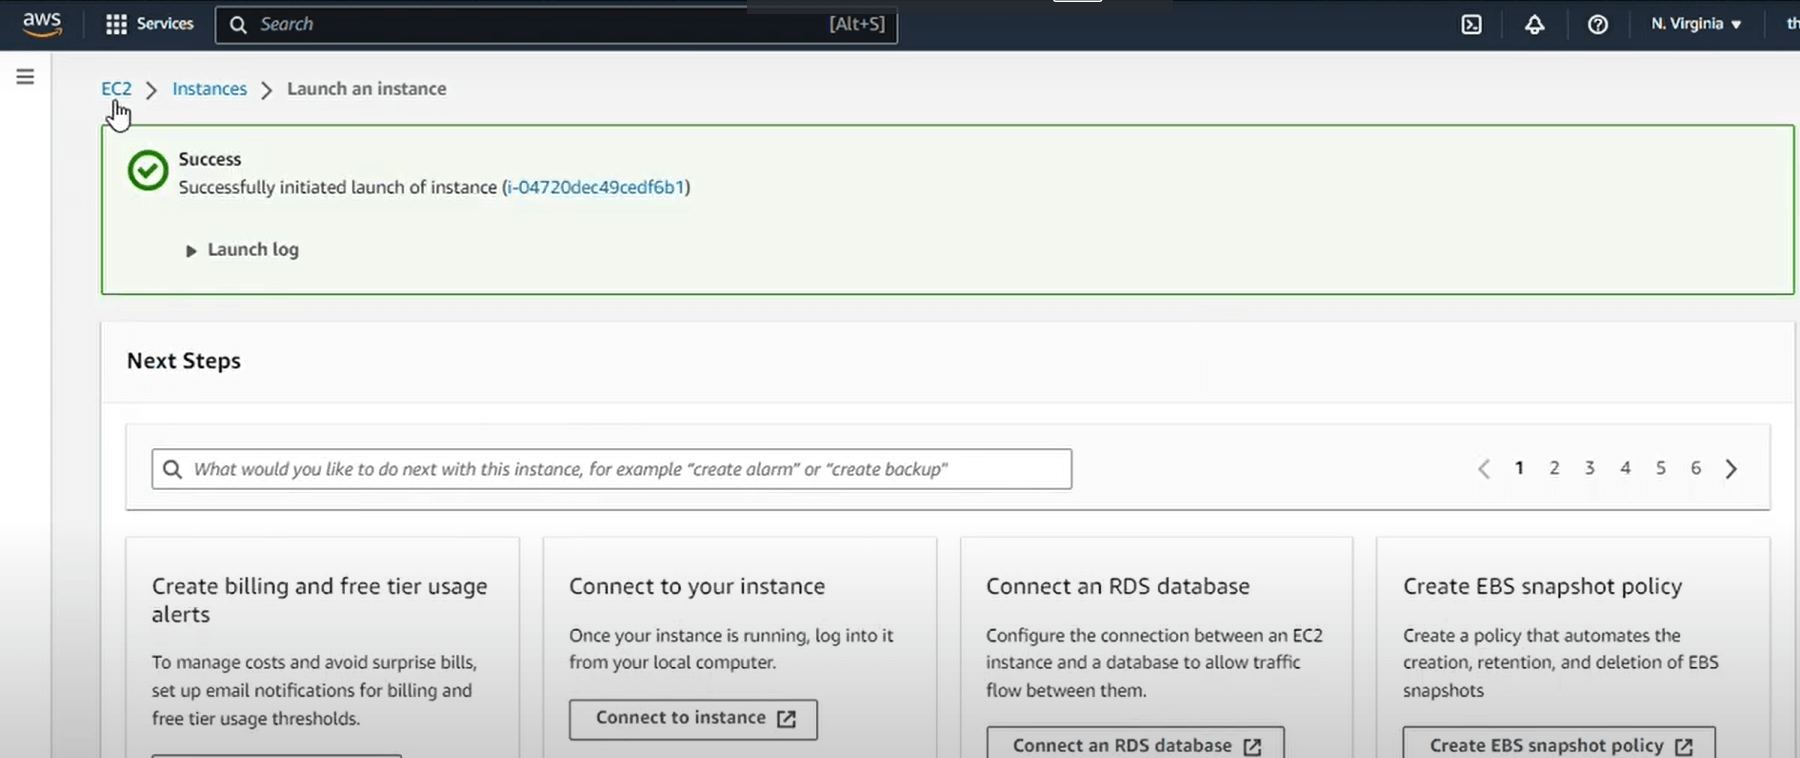The width and height of the screenshot is (1800, 758).
Task: Click Connect an RDS database button
Action: click(1134, 745)
